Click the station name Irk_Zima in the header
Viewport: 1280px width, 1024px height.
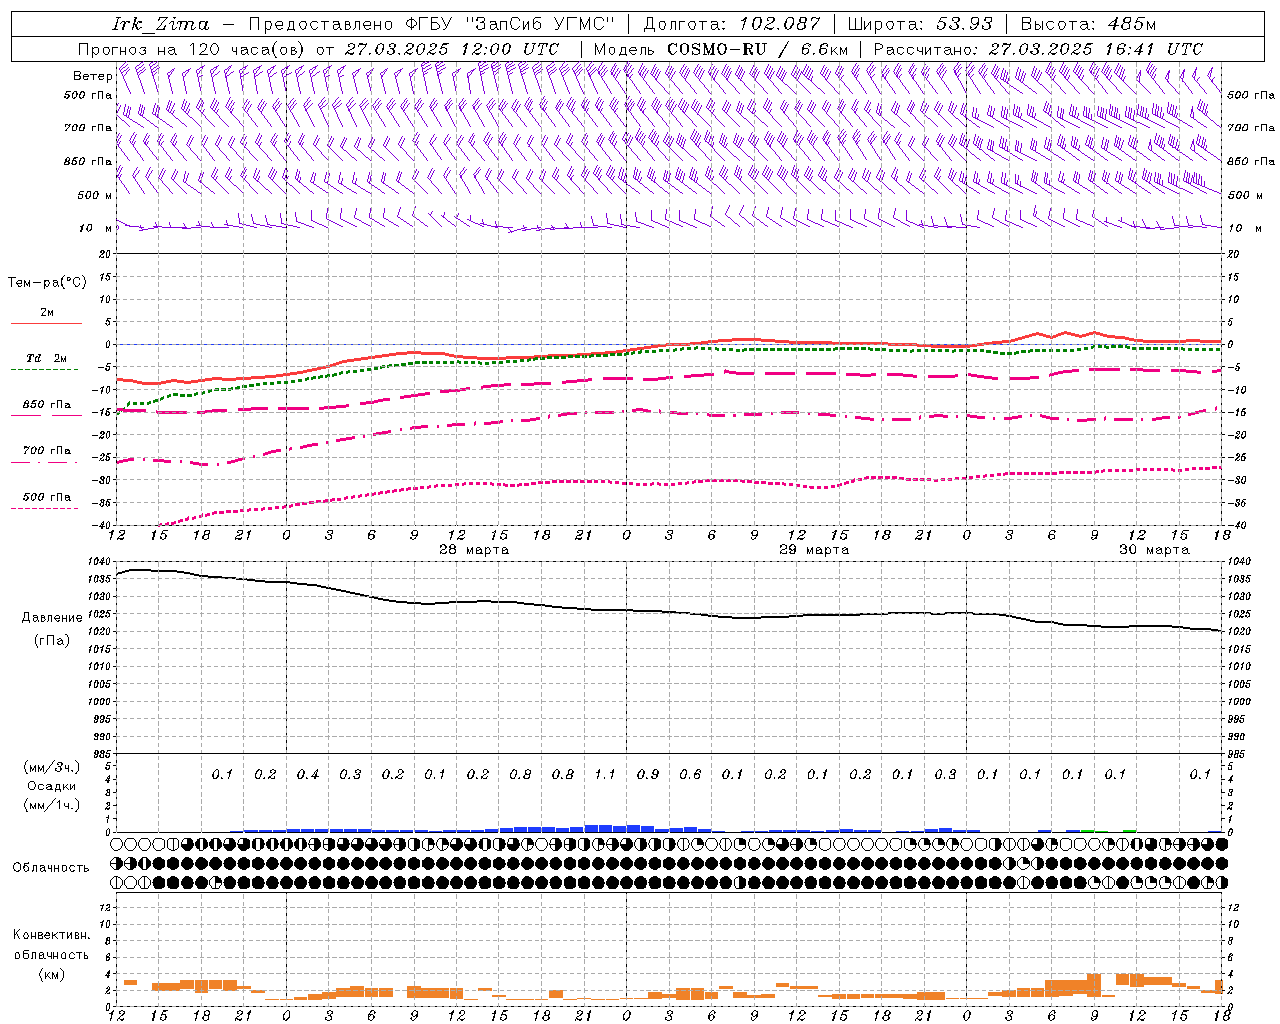[161, 24]
